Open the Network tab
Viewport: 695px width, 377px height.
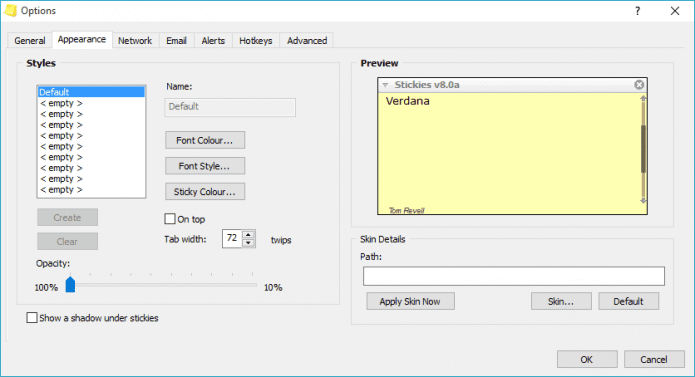[x=135, y=41]
